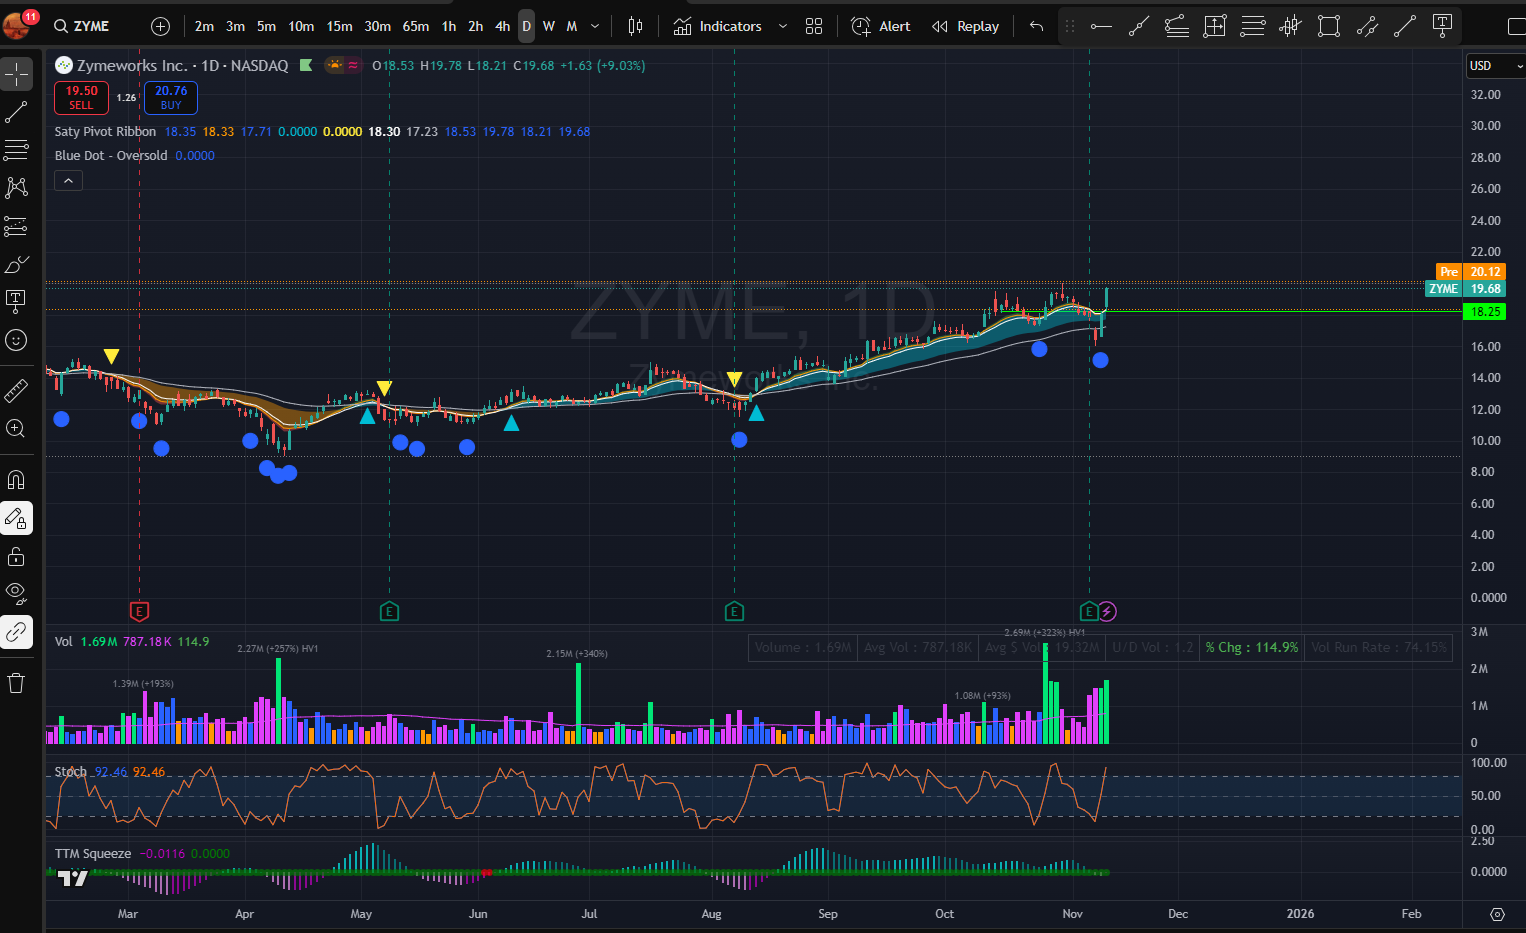The height and width of the screenshot is (933, 1526).
Task: Click the red SELL 19.50 button
Action: 81,98
